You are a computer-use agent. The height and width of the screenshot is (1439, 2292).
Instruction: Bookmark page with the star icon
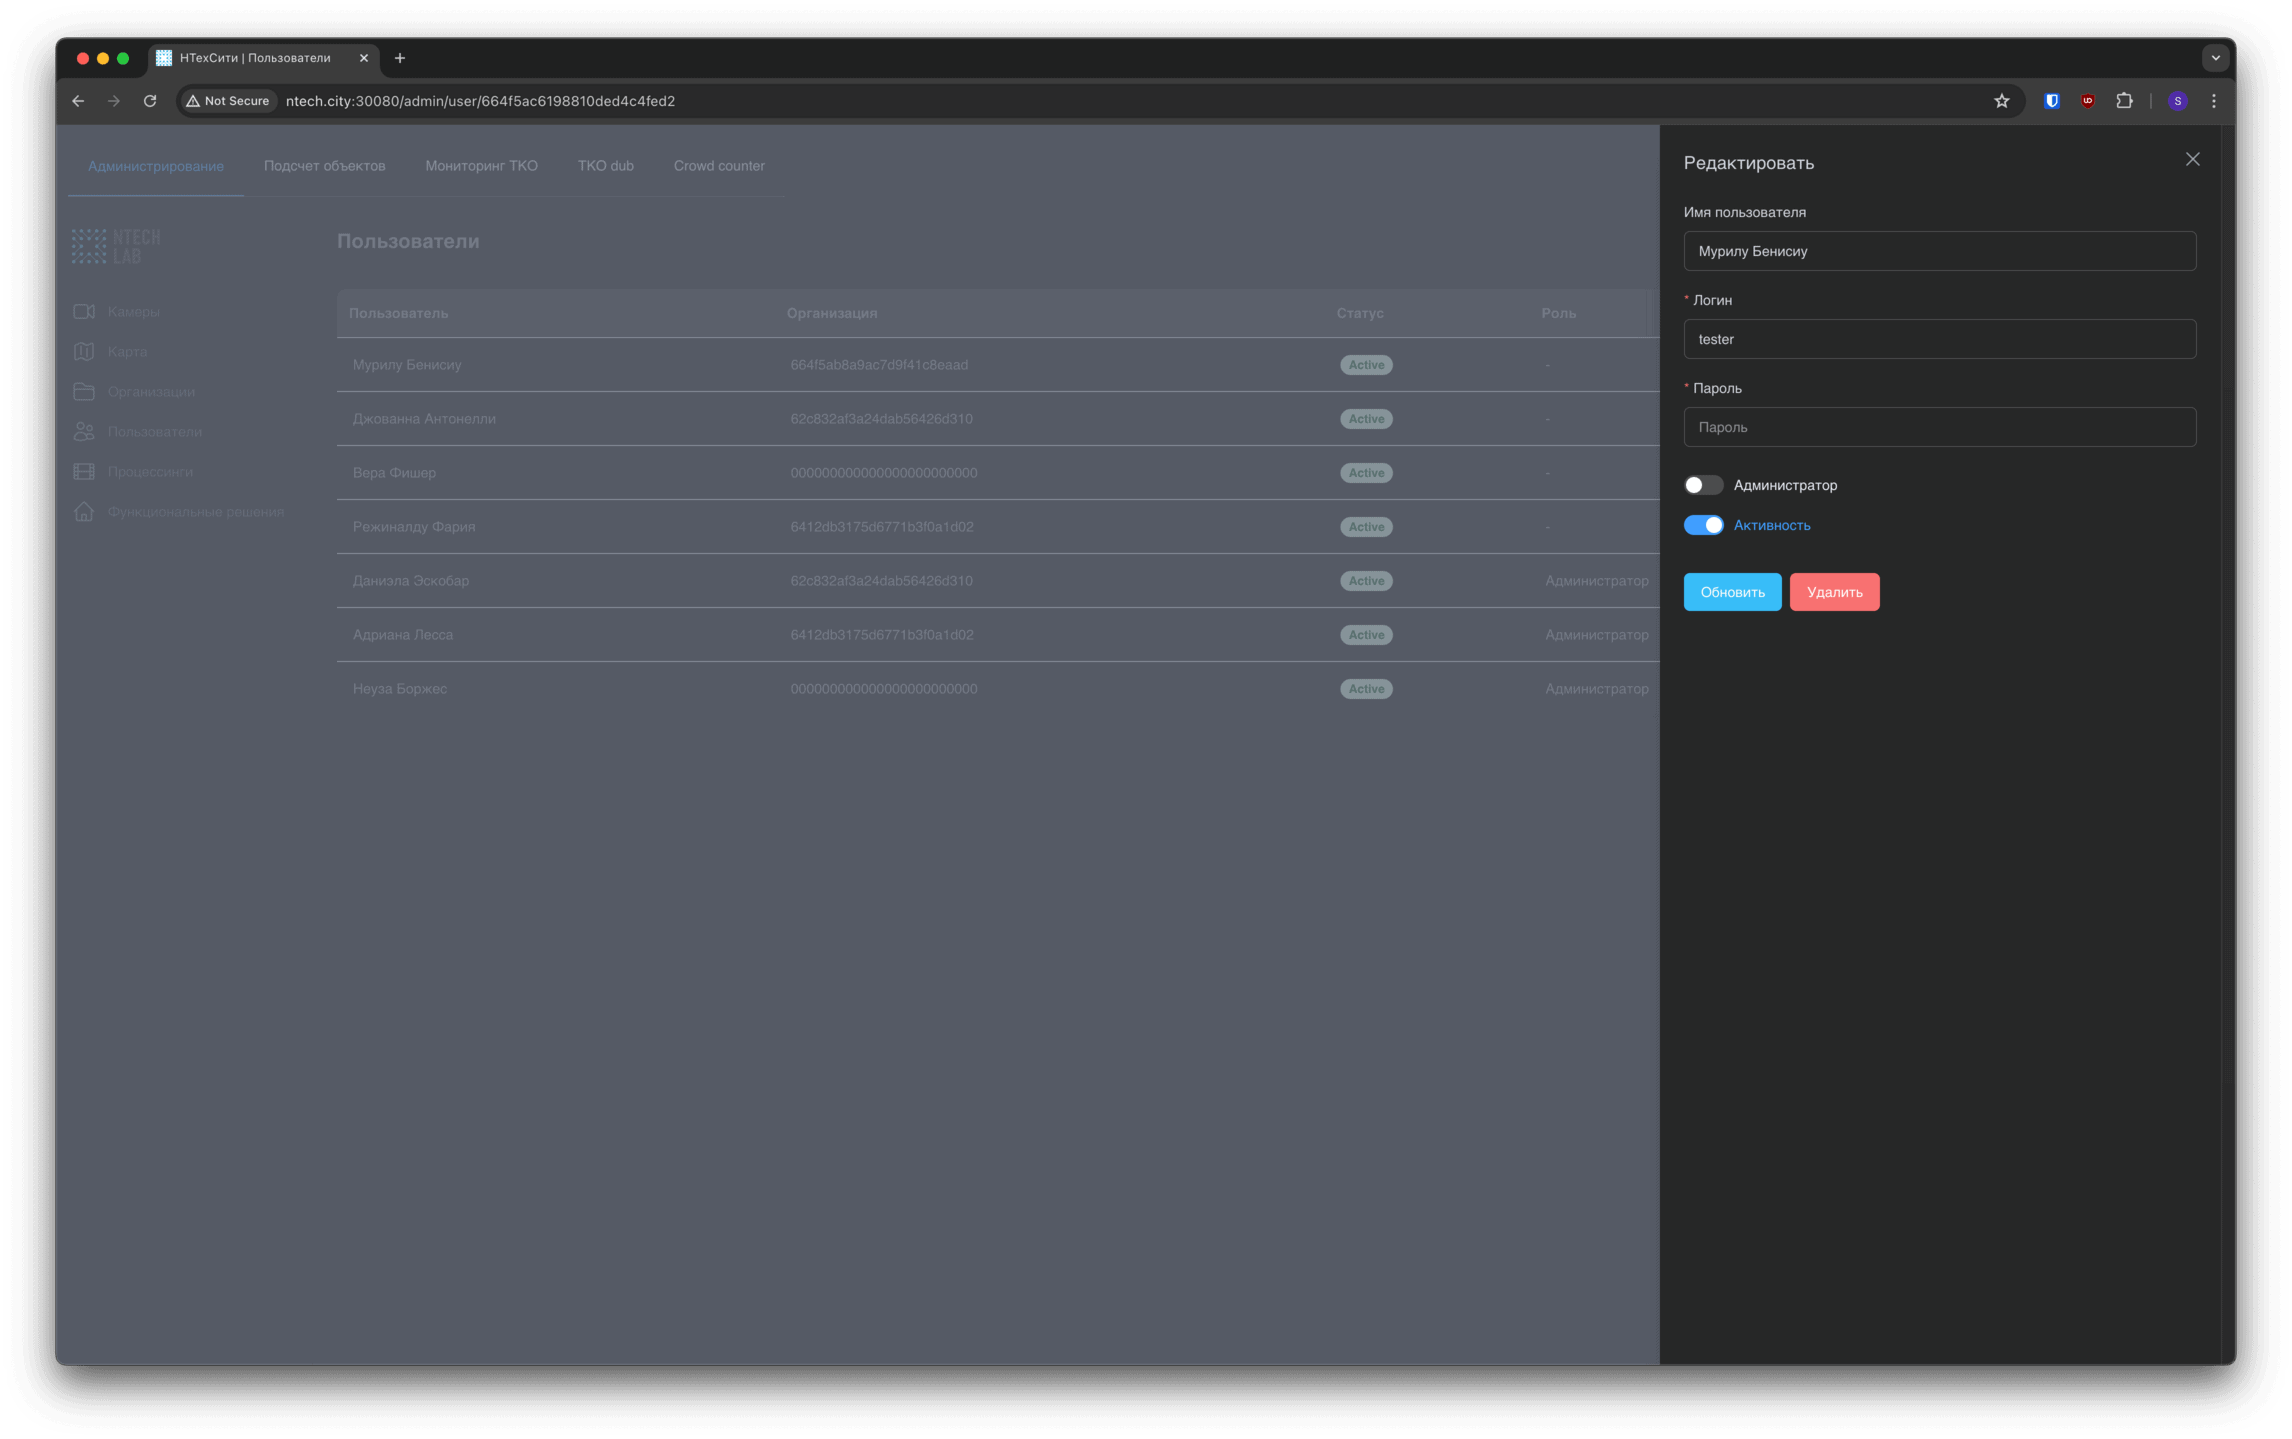click(2001, 101)
